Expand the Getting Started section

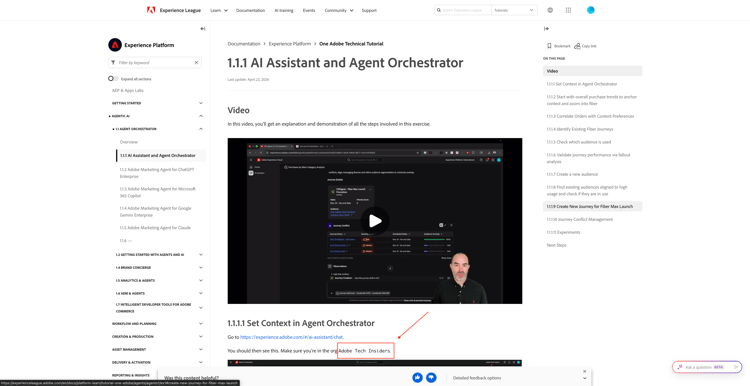click(x=201, y=103)
